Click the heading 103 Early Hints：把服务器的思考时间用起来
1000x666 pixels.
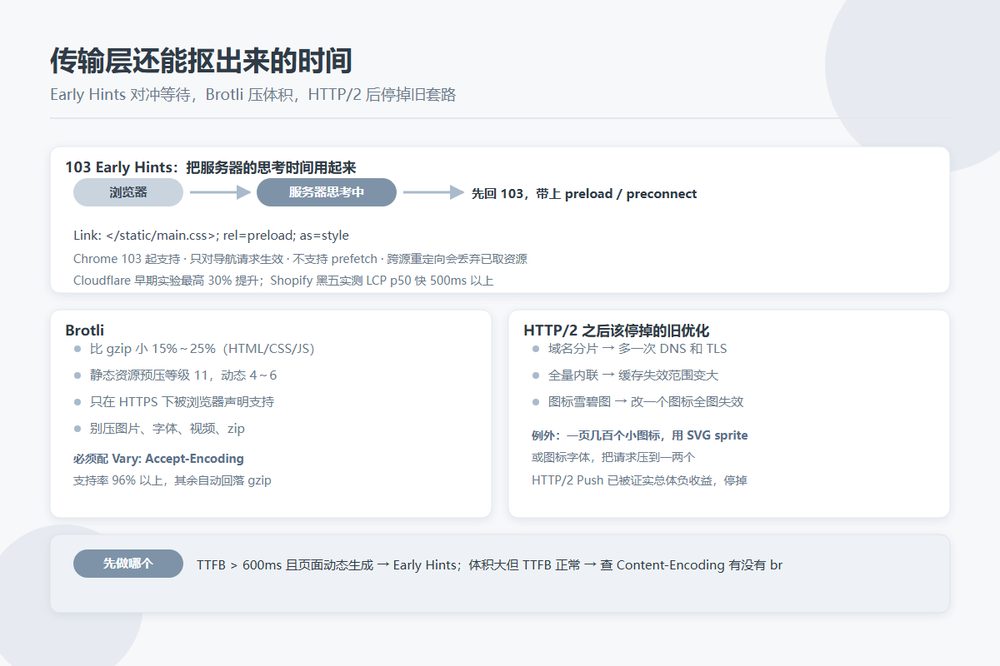pyautogui.click(x=210, y=167)
